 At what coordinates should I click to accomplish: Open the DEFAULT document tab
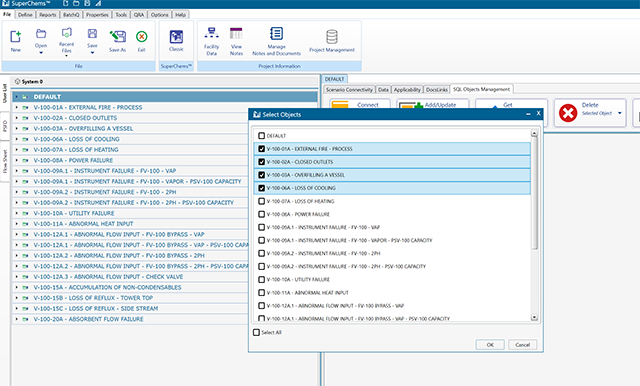(x=334, y=79)
